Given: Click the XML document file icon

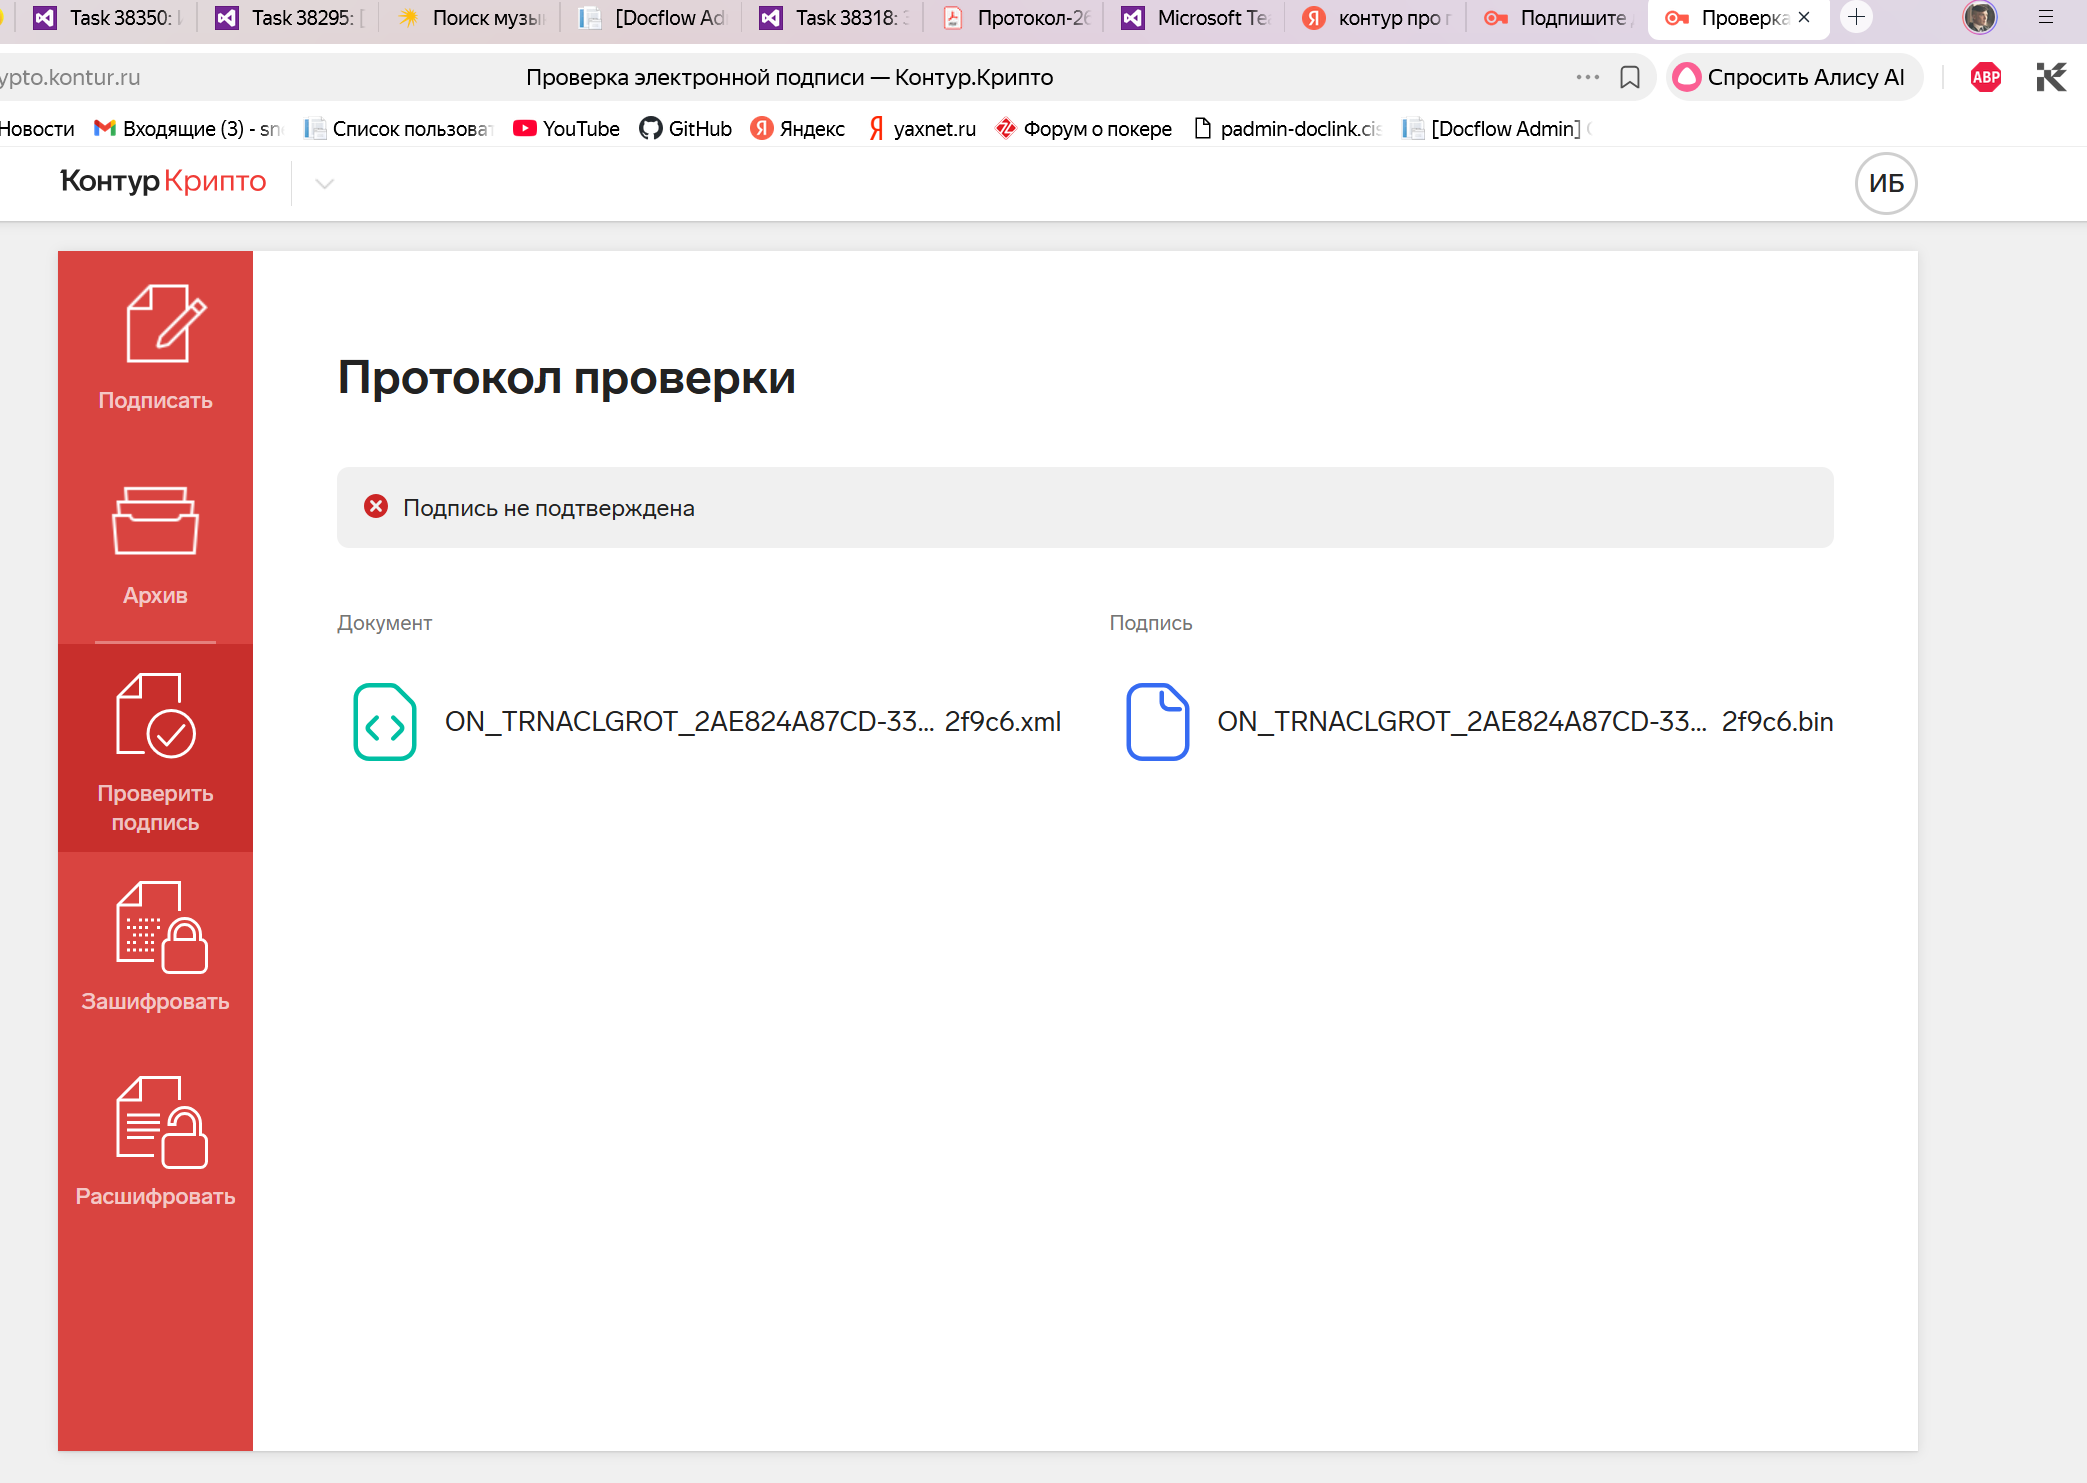Looking at the screenshot, I should (385, 722).
